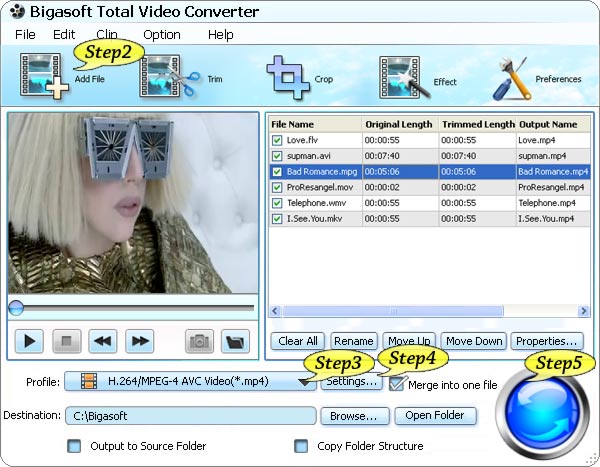Select the I.See.You.mkv file row

pos(429,219)
